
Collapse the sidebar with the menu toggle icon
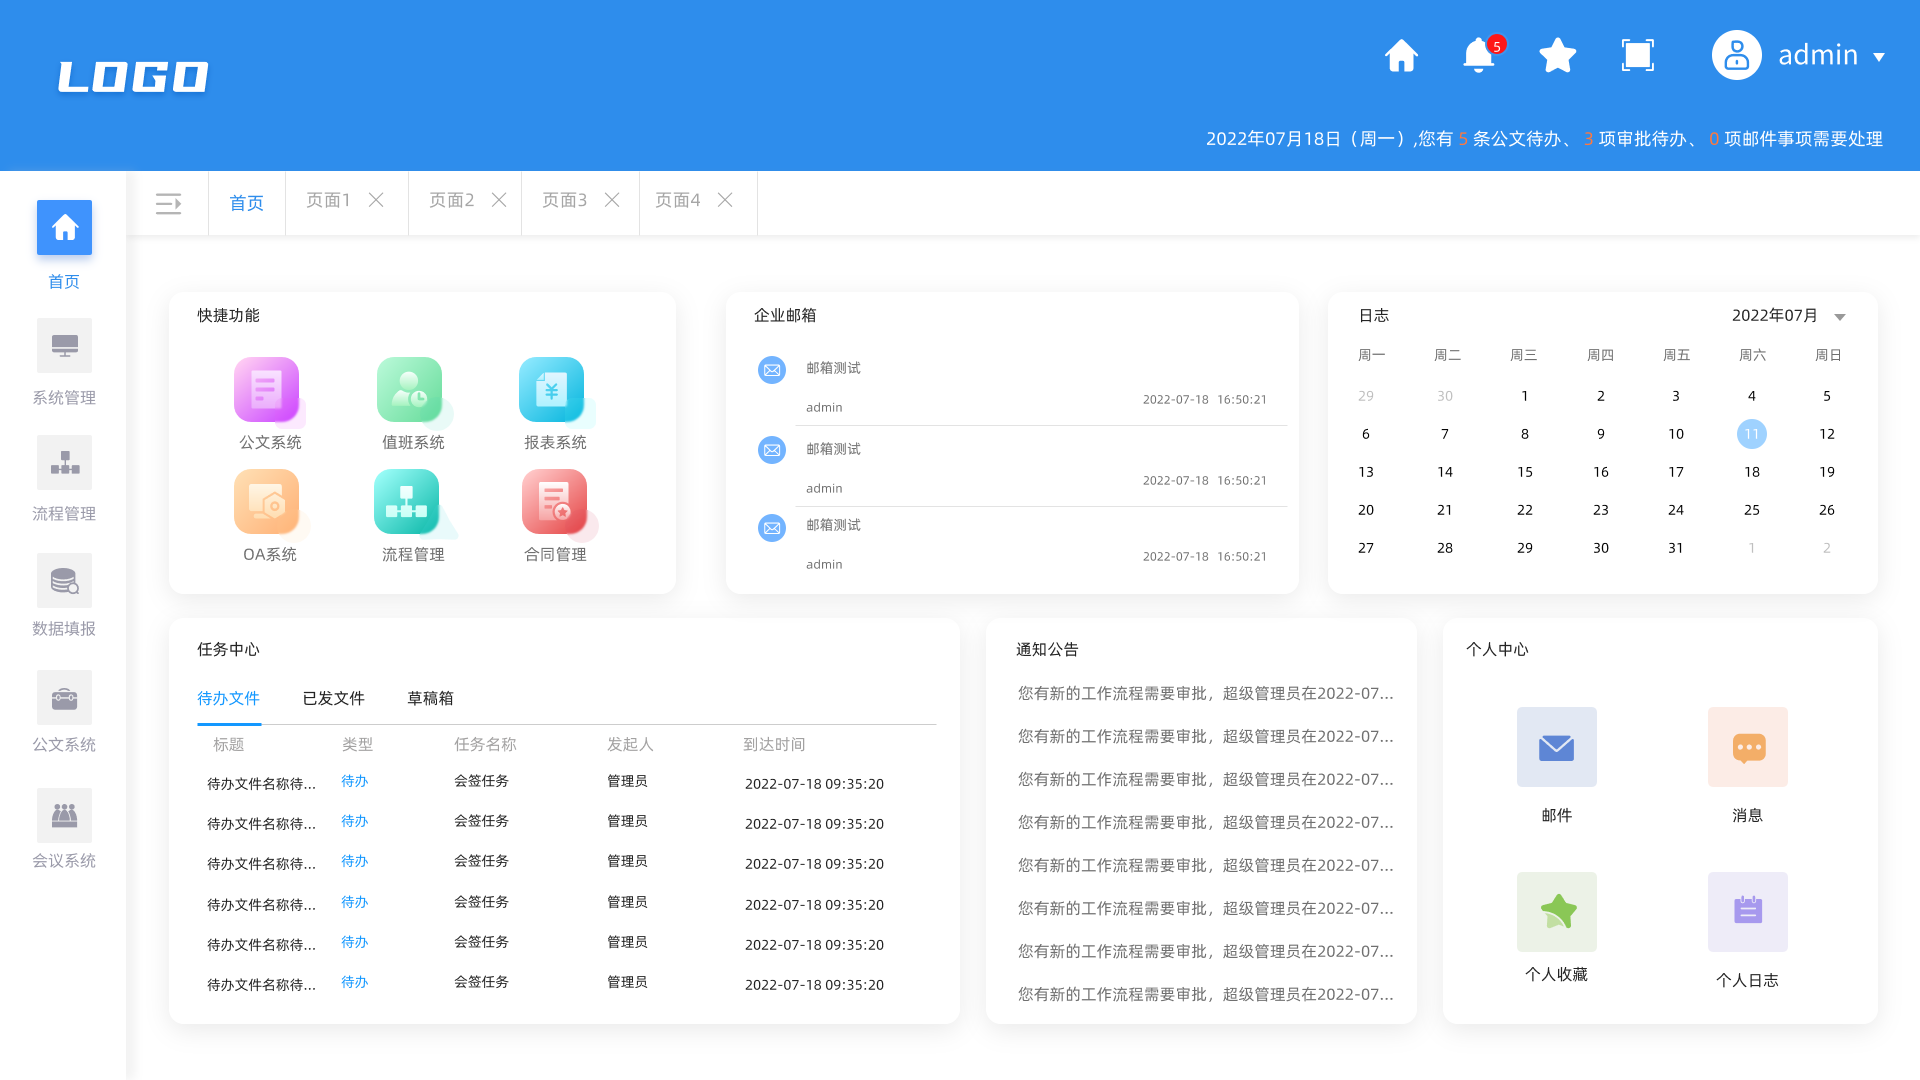pos(168,204)
